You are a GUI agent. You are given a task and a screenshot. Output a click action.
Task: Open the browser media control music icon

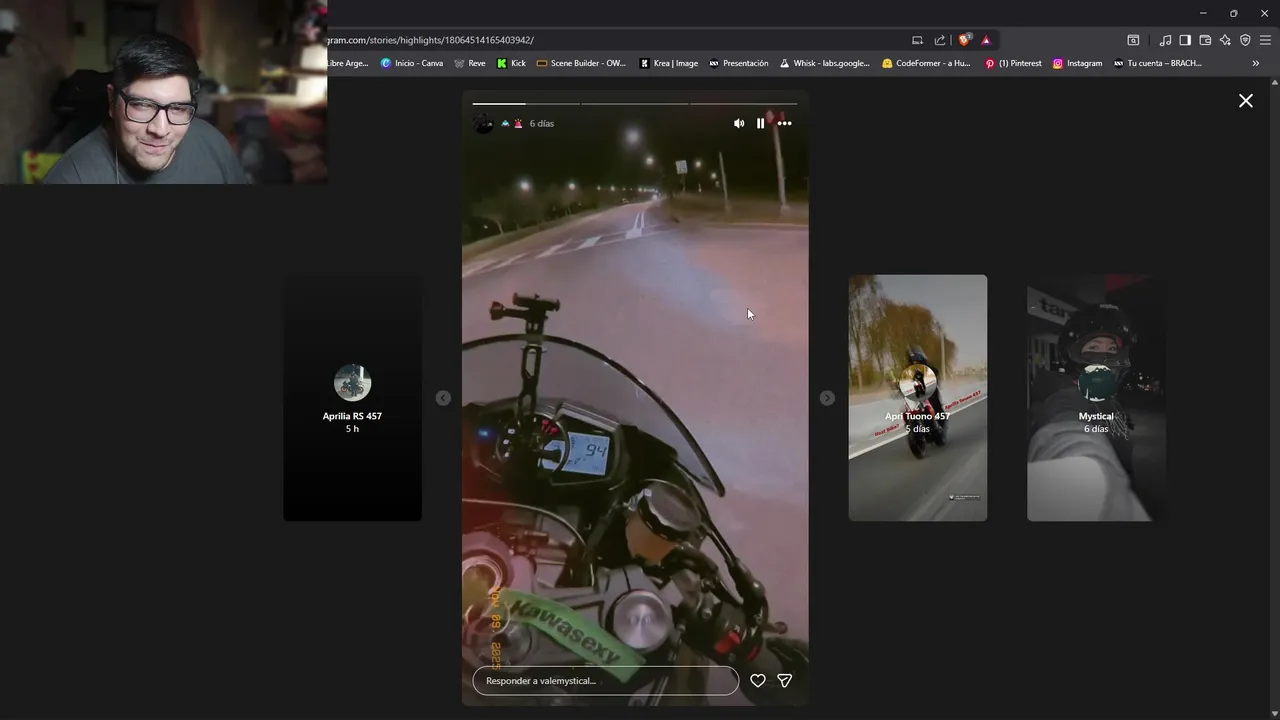1165,40
